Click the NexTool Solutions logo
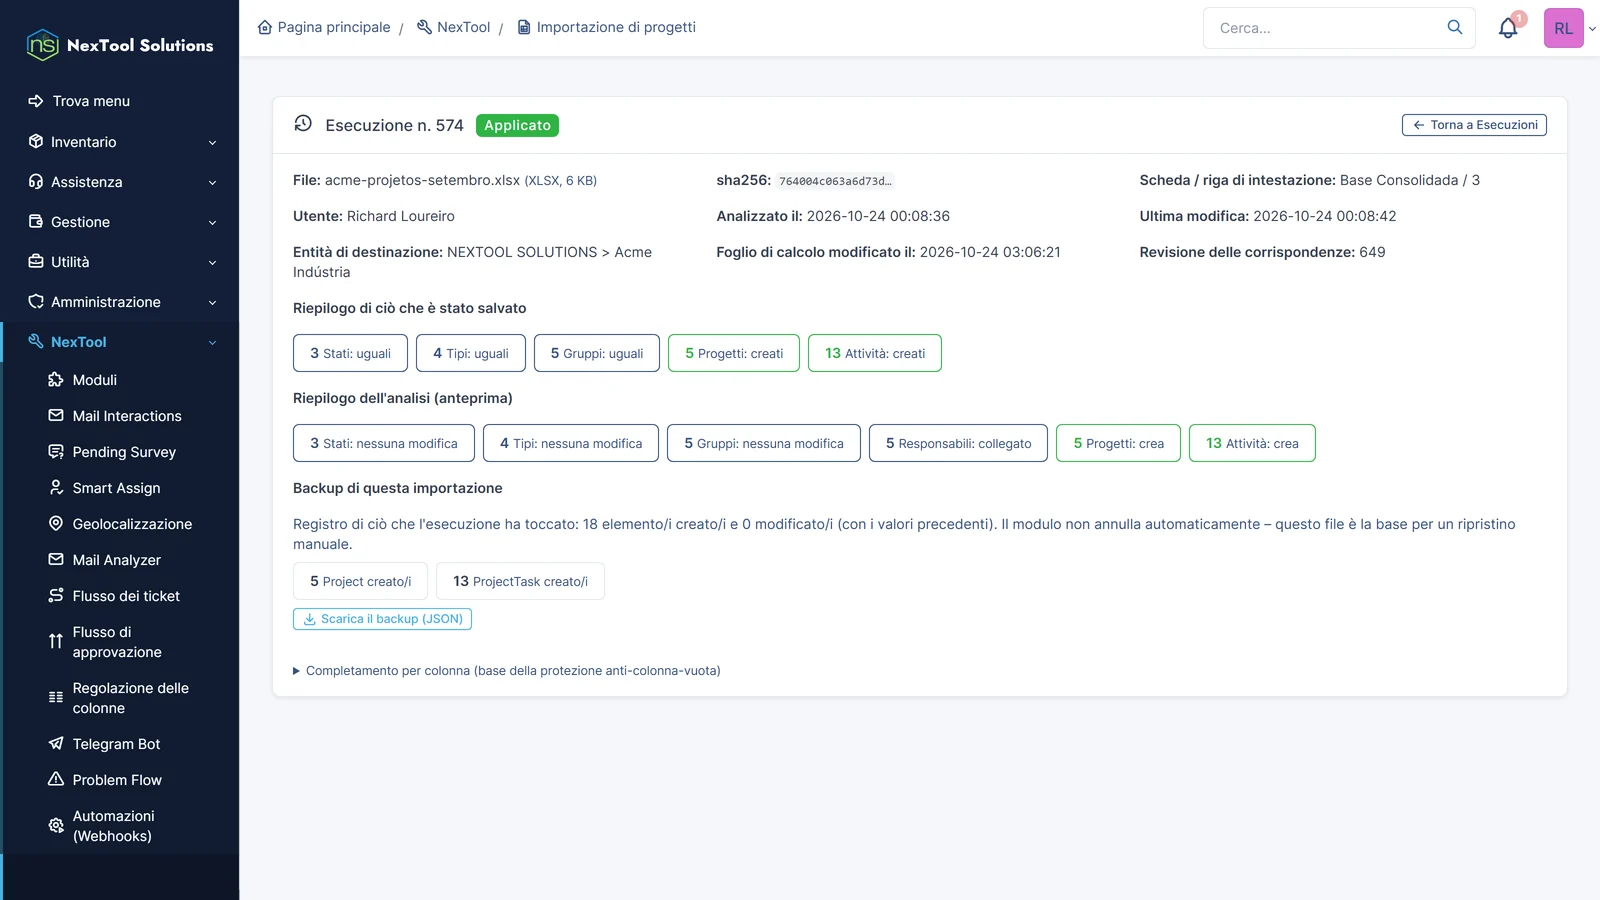Viewport: 1600px width, 900px height. (x=120, y=45)
